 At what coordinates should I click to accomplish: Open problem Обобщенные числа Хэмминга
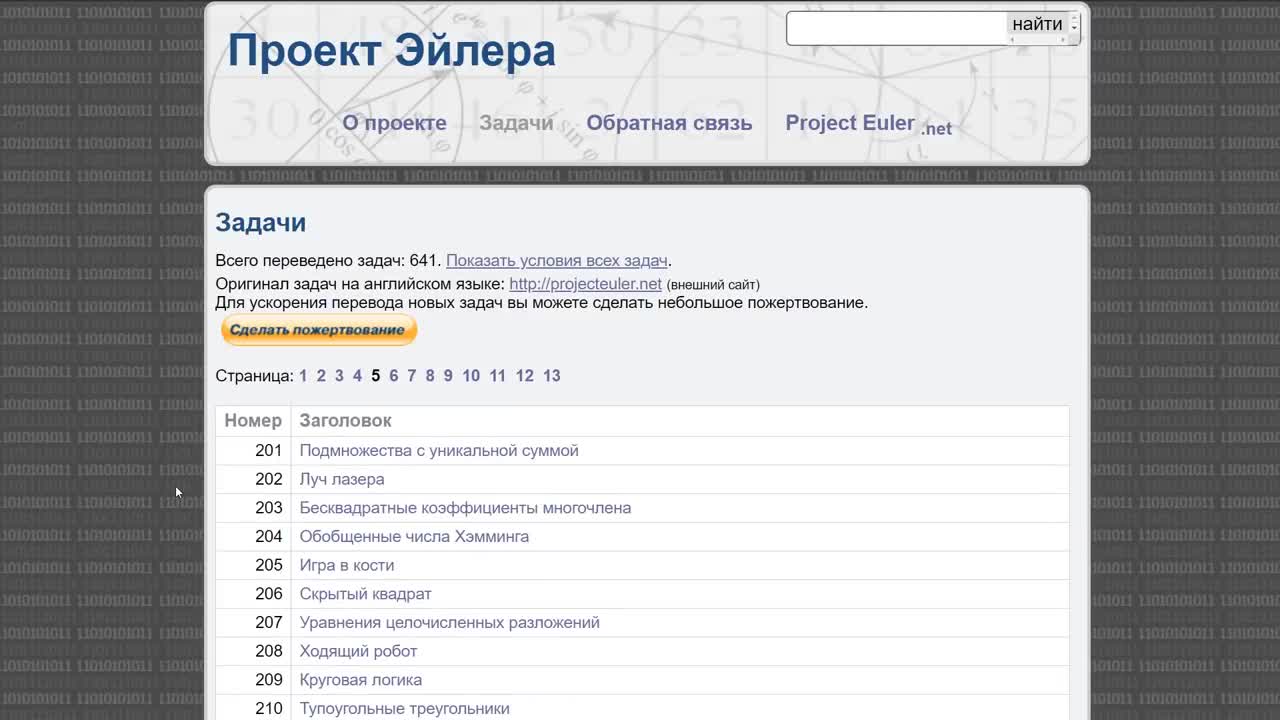click(x=414, y=537)
